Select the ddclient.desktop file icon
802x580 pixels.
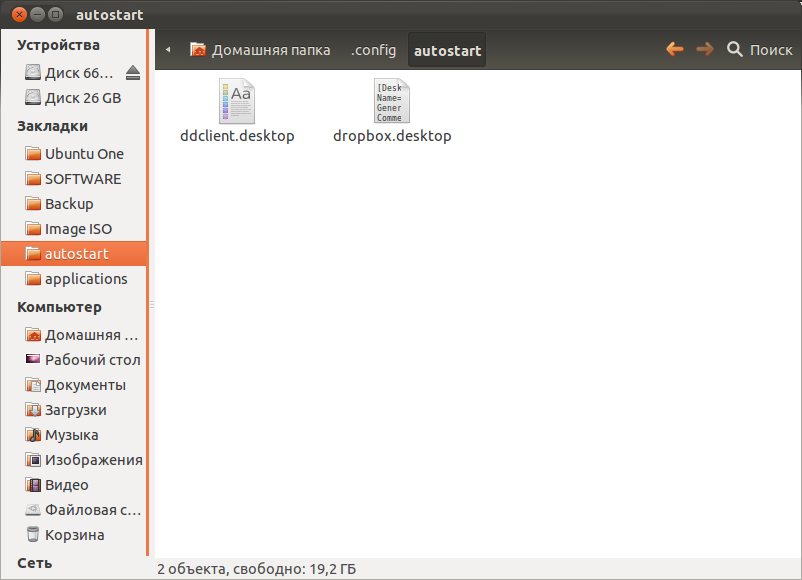tap(237, 101)
